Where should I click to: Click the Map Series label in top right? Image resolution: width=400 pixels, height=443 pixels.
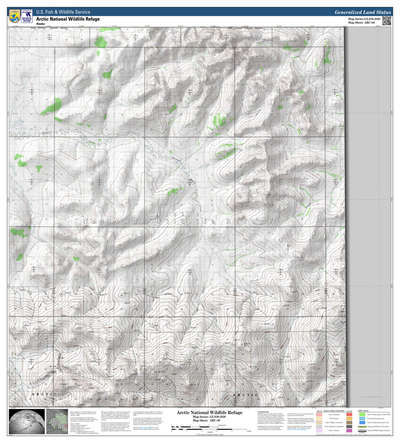[364, 19]
